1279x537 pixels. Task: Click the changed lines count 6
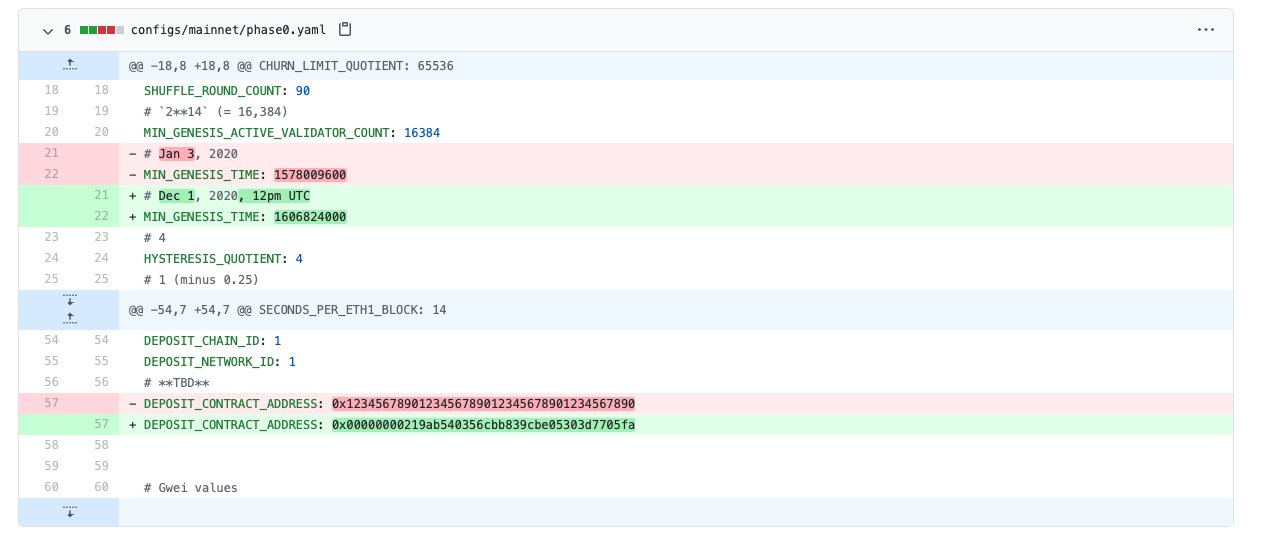[68, 30]
